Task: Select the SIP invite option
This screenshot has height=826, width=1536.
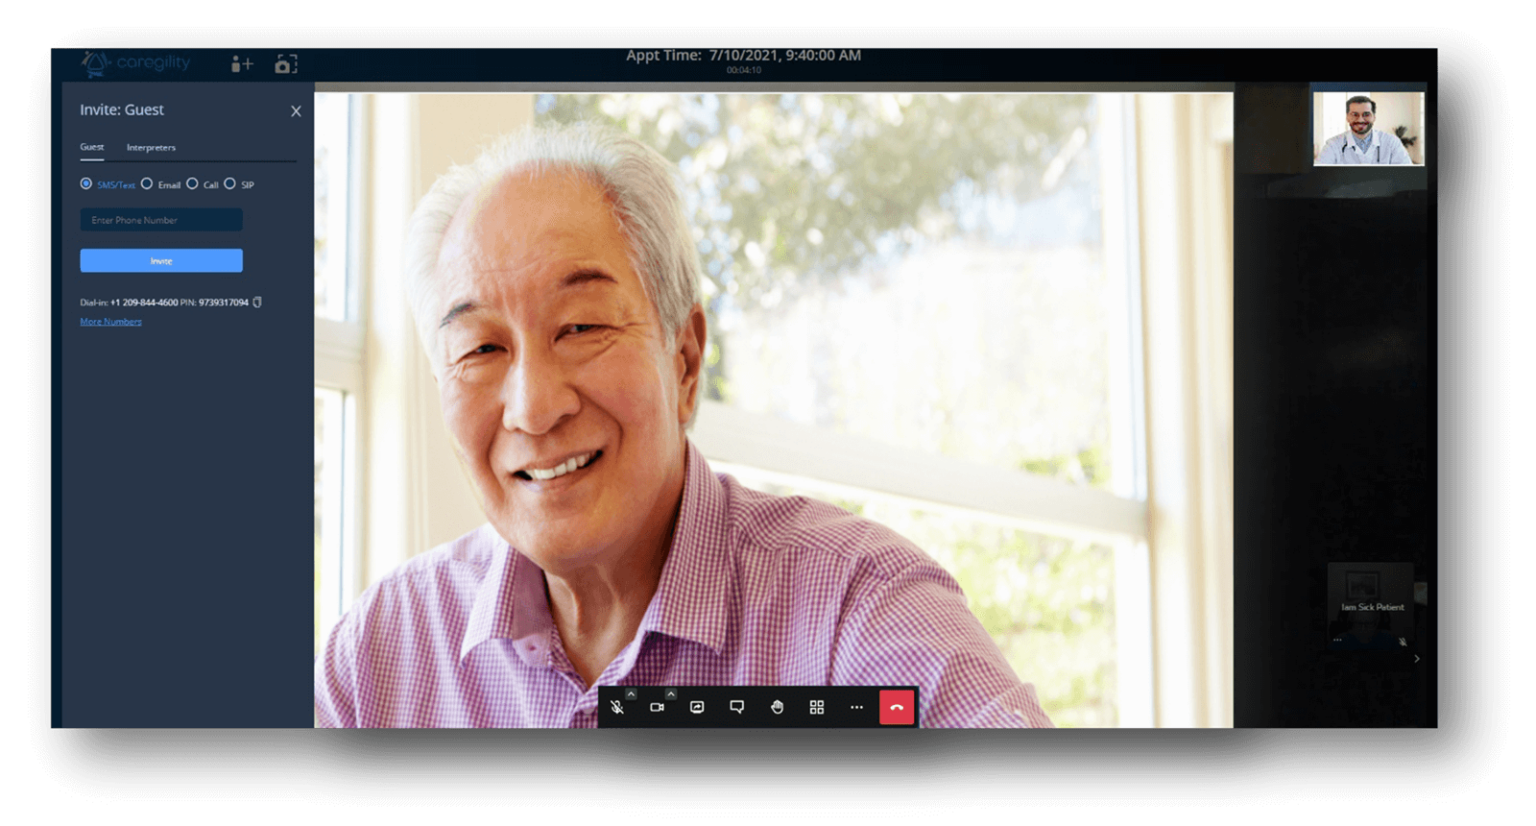Action: coord(230,184)
